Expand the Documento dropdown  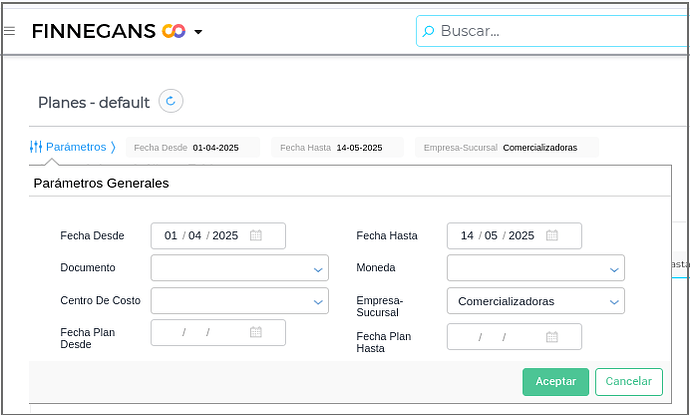[x=318, y=269]
